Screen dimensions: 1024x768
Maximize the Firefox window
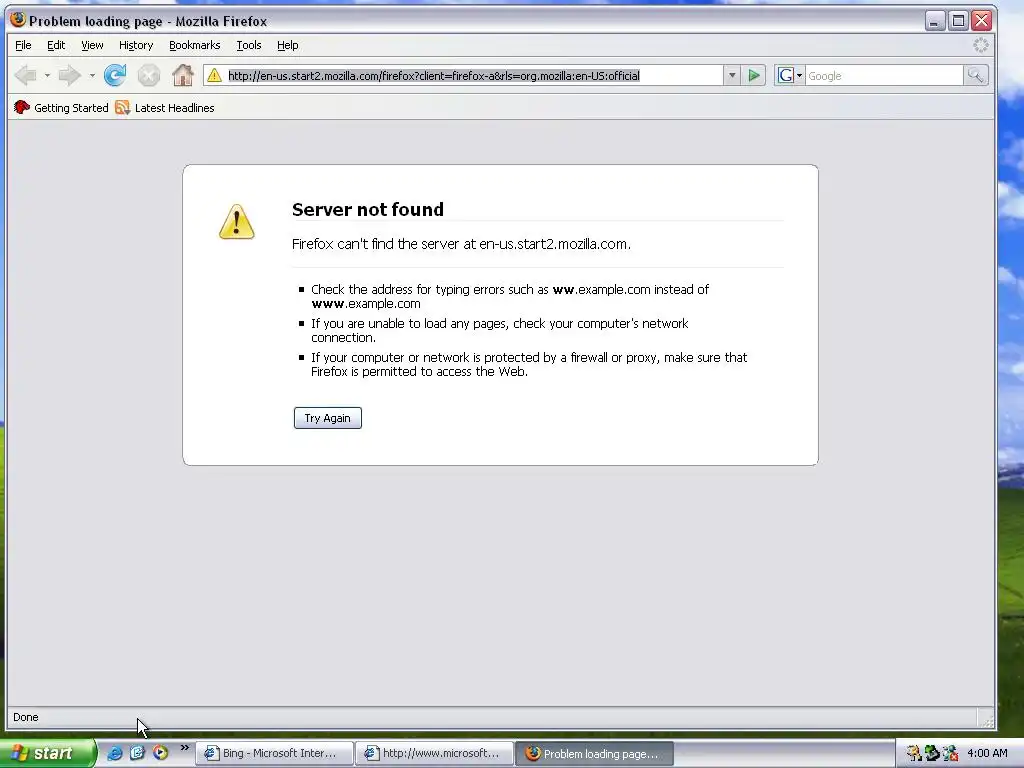click(958, 21)
